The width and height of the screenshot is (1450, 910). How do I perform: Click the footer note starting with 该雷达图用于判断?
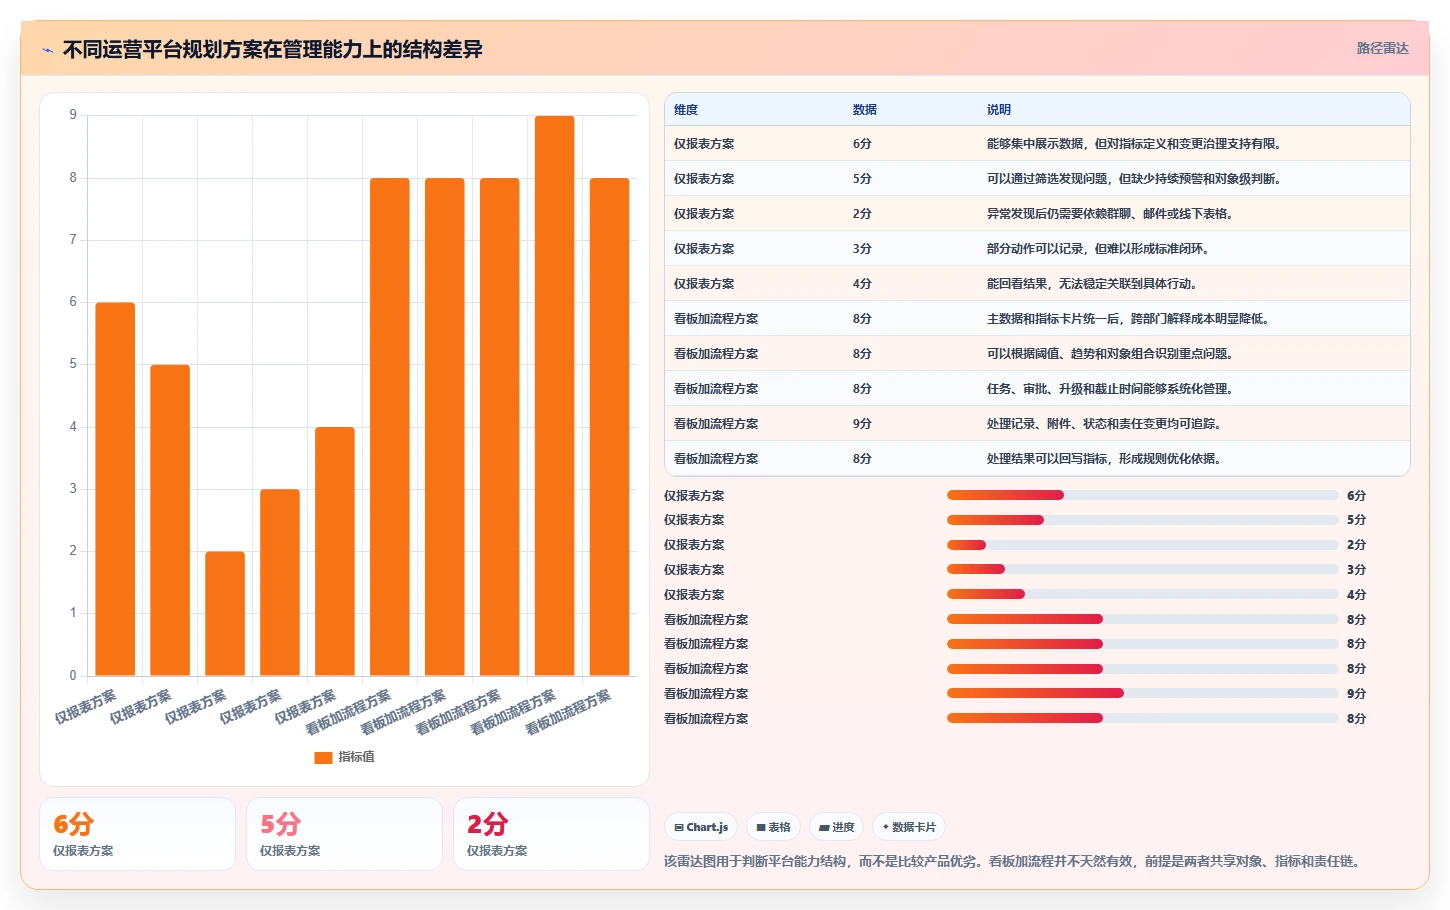click(1012, 861)
